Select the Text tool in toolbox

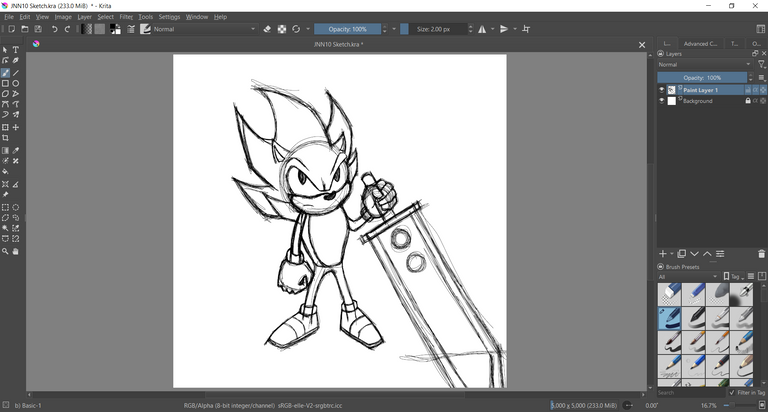[x=16, y=50]
